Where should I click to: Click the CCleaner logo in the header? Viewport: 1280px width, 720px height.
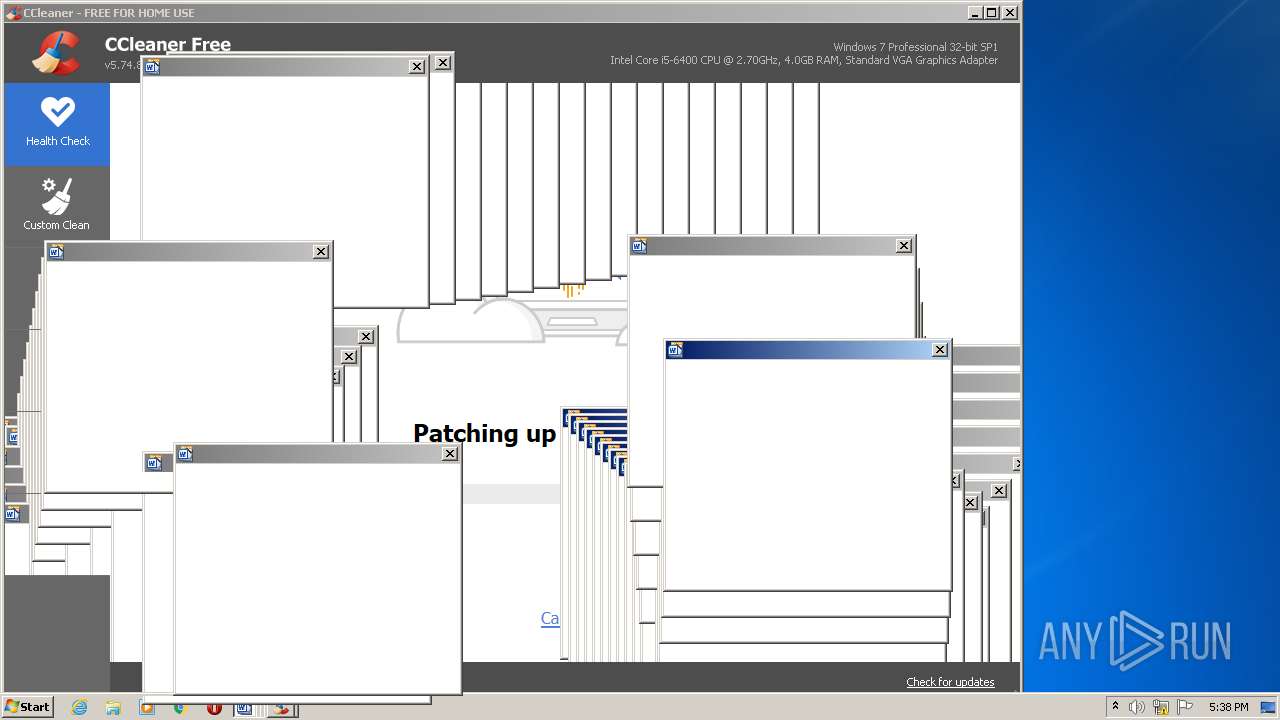[56, 54]
